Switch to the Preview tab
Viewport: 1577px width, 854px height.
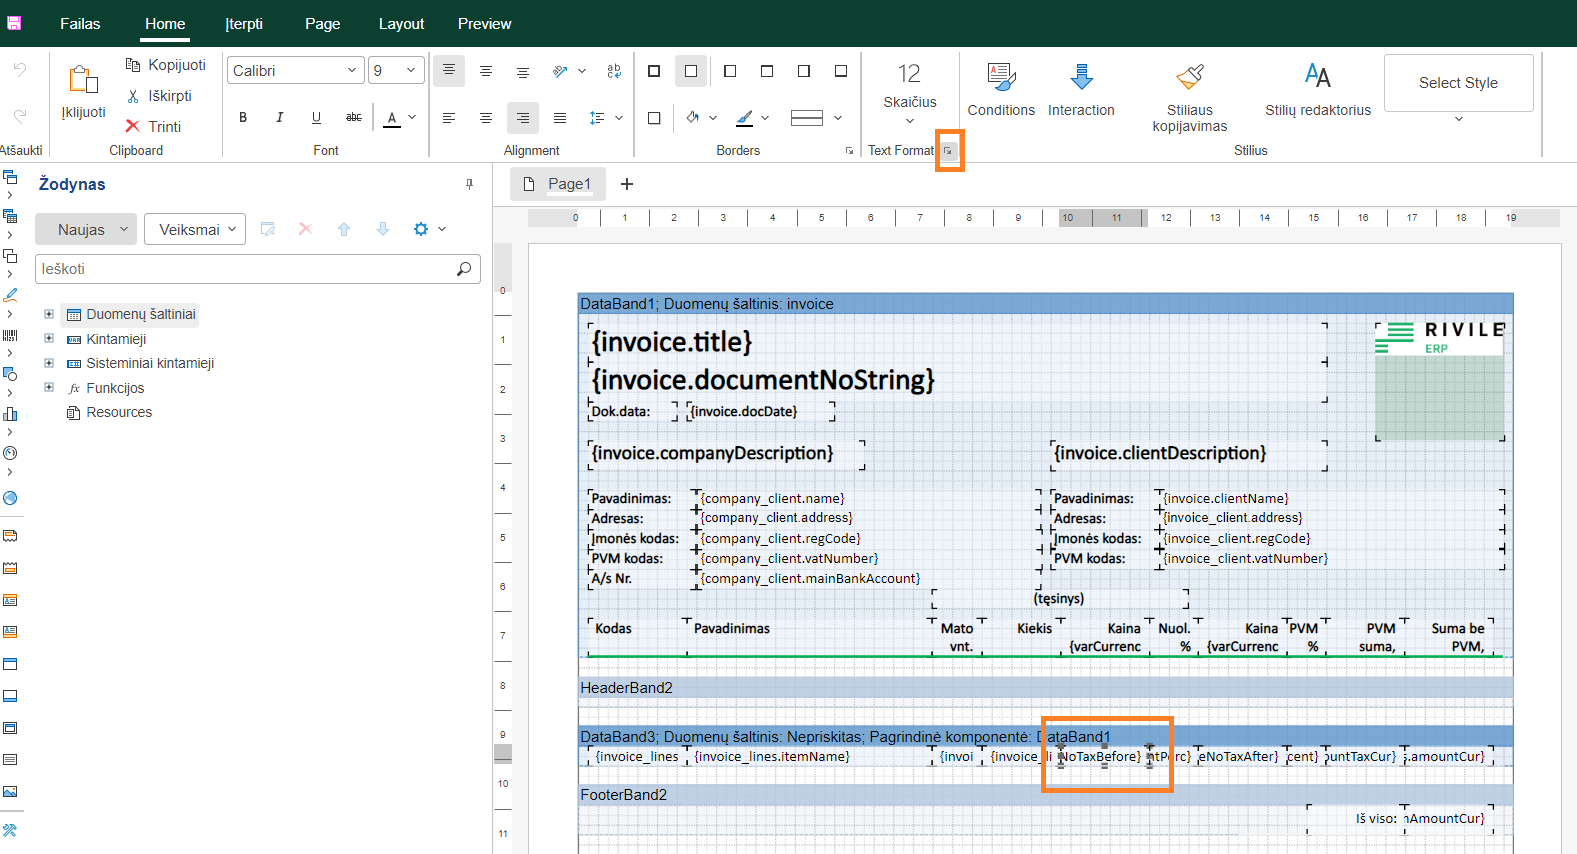(484, 24)
